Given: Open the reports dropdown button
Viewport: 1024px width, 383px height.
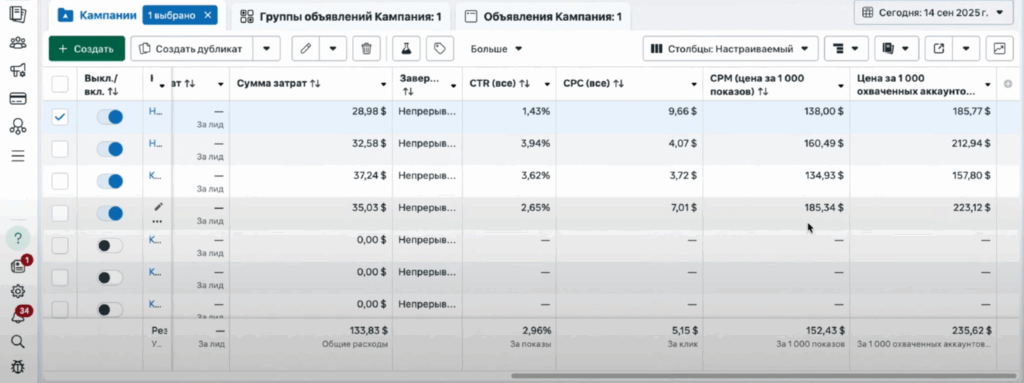Looking at the screenshot, I should (896, 48).
